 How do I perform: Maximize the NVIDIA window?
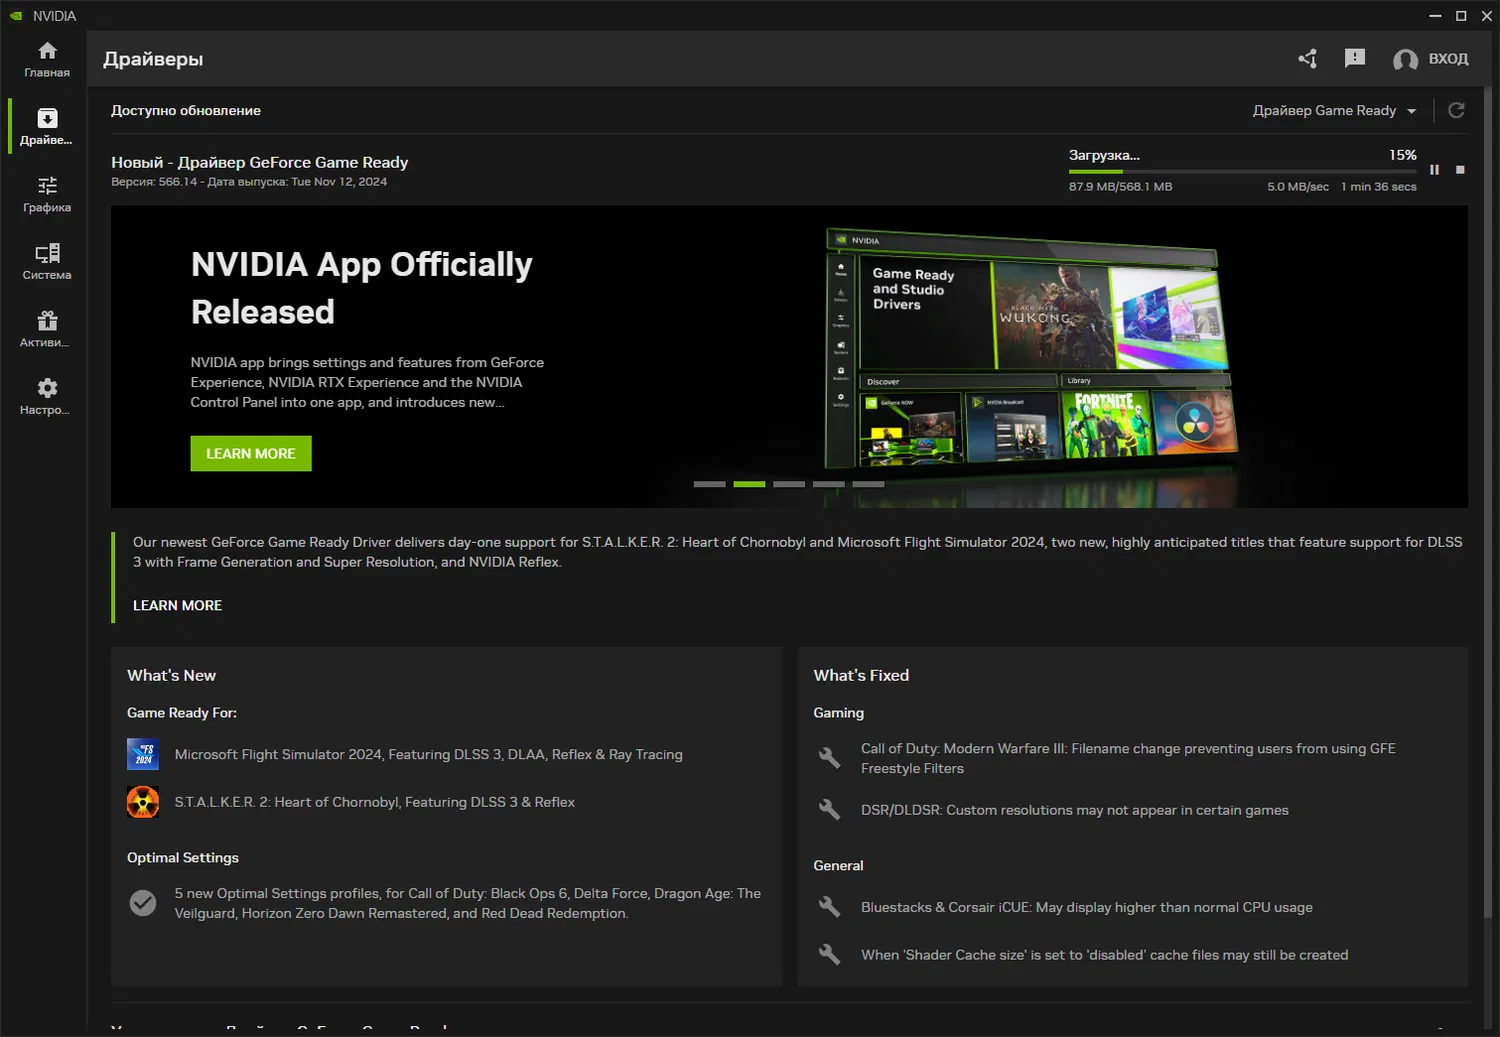(x=1461, y=16)
